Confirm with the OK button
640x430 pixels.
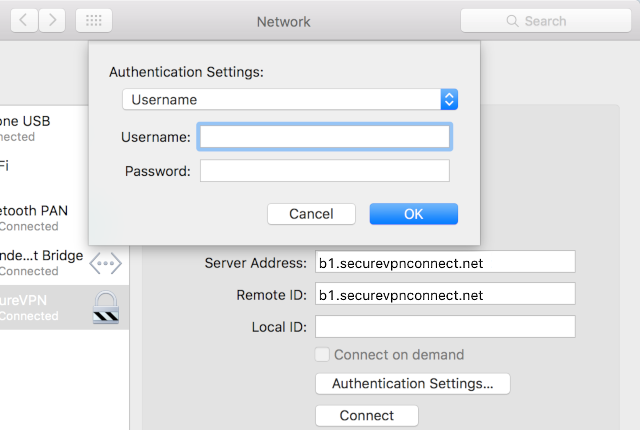point(413,214)
